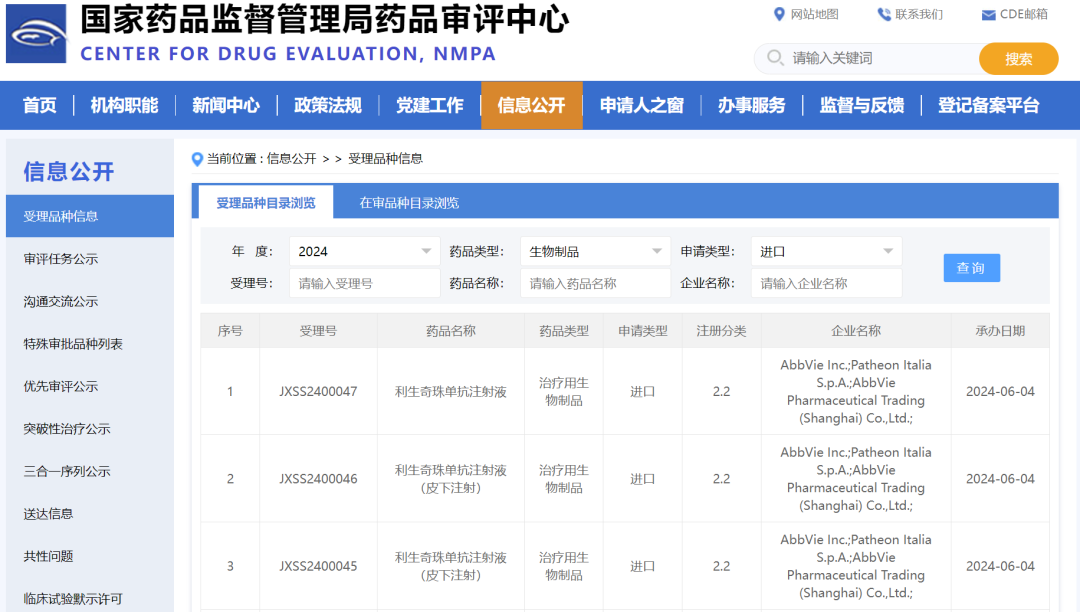
Task: Open the 政策法规 navigation menu
Action: pos(327,105)
